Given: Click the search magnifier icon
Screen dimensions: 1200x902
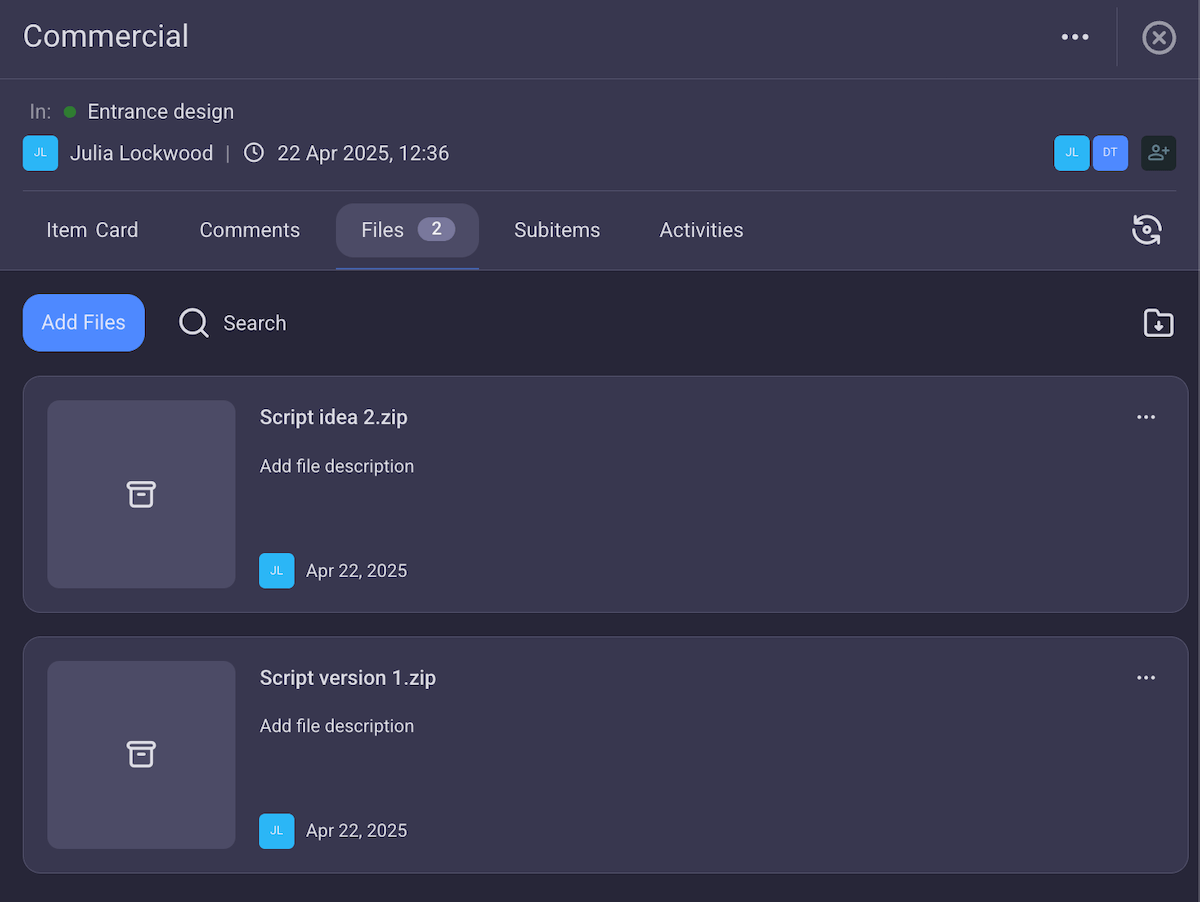Looking at the screenshot, I should [193, 322].
